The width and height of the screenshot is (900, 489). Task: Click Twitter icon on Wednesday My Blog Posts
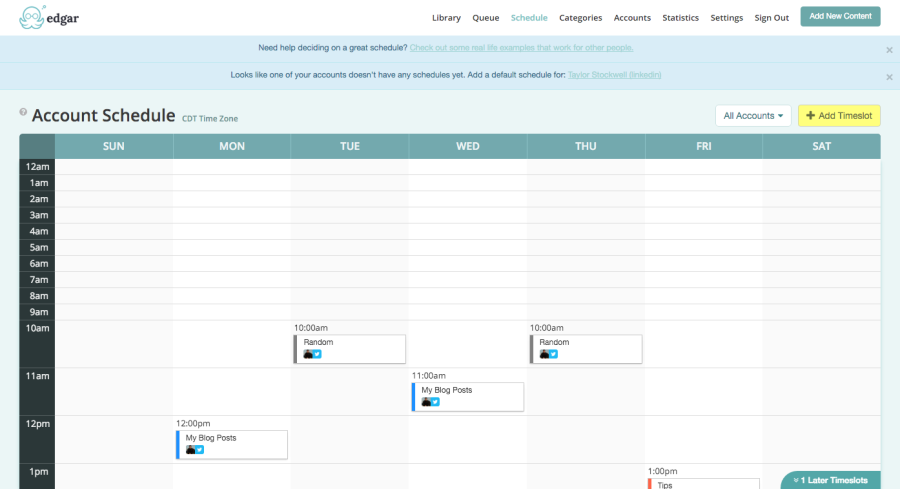tap(435, 402)
